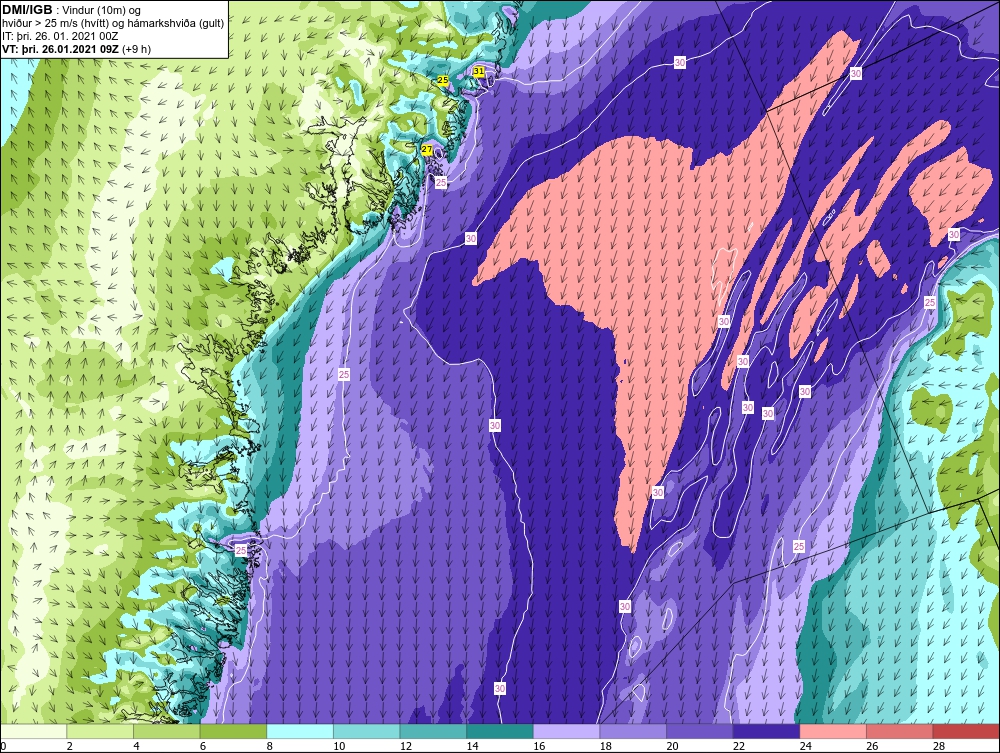Screen dimensions: 1000x753
Task: Click the lavender 16–18 m/s legend swatch
Action: tap(566, 731)
